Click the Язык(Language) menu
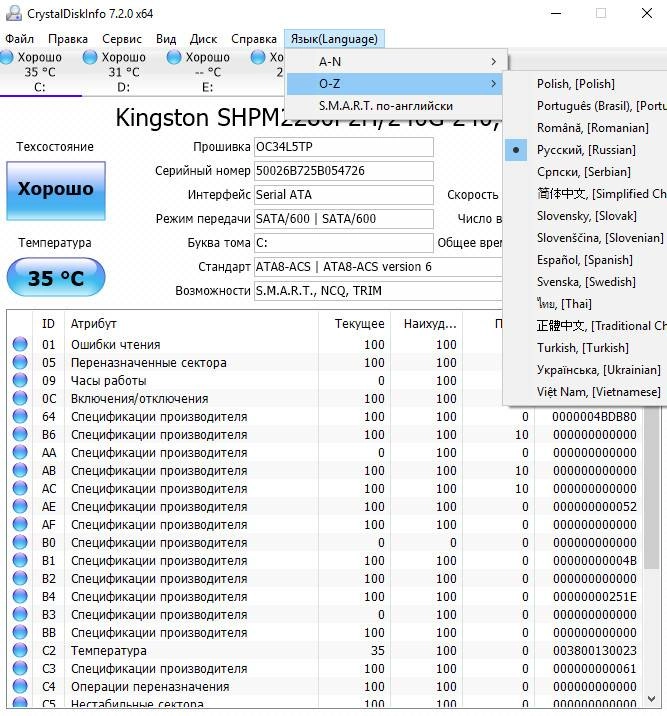Viewport: 667px width, 716px height. coord(334,39)
